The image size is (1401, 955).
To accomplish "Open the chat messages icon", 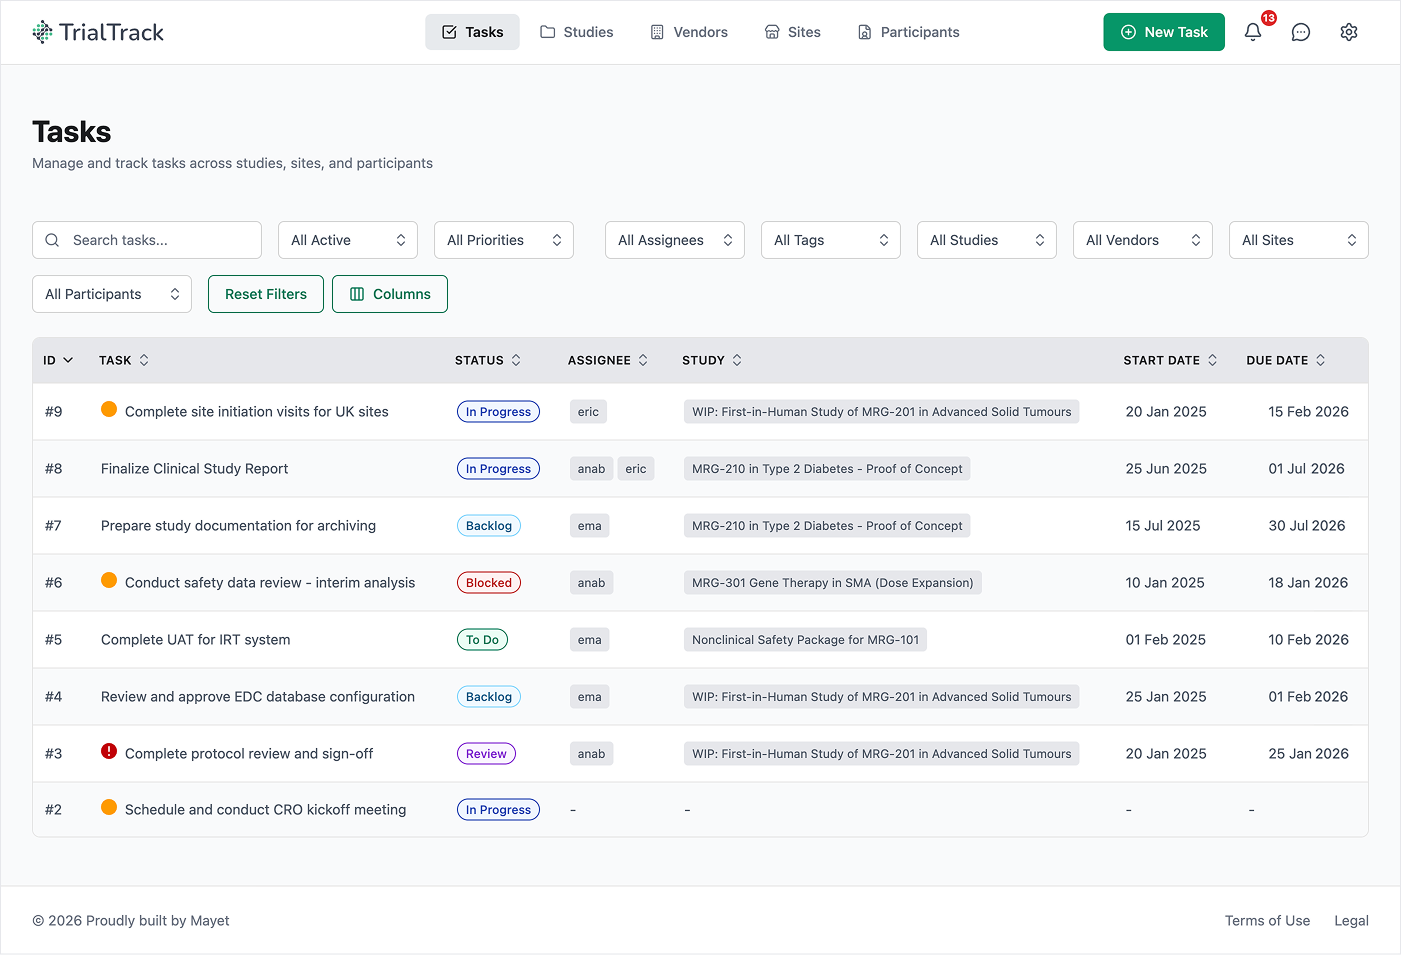I will pyautogui.click(x=1301, y=32).
